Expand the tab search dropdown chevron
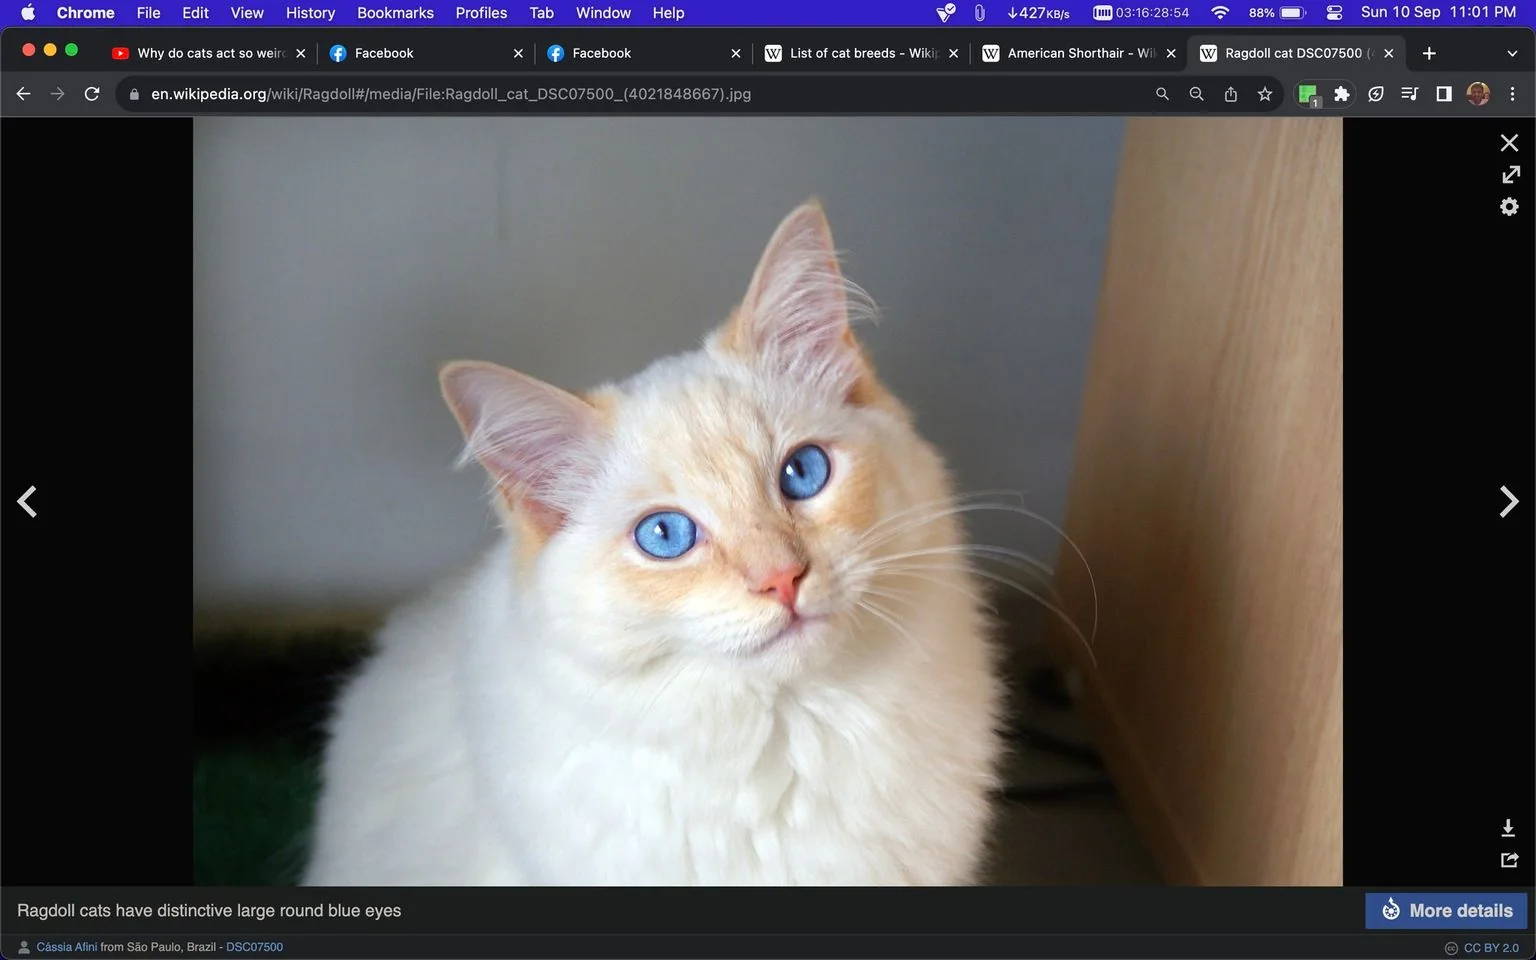Screen dimensions: 1536x960 [x=1512, y=53]
